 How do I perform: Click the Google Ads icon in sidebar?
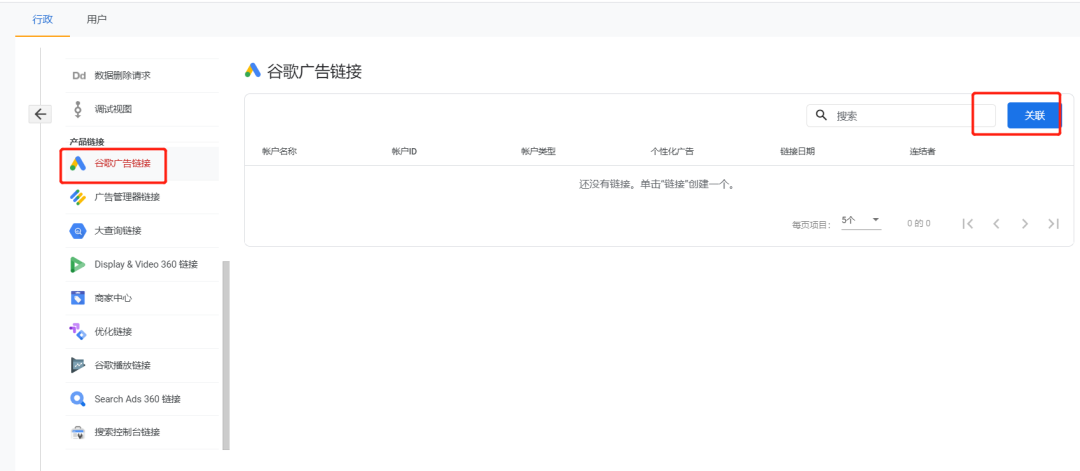(78, 164)
